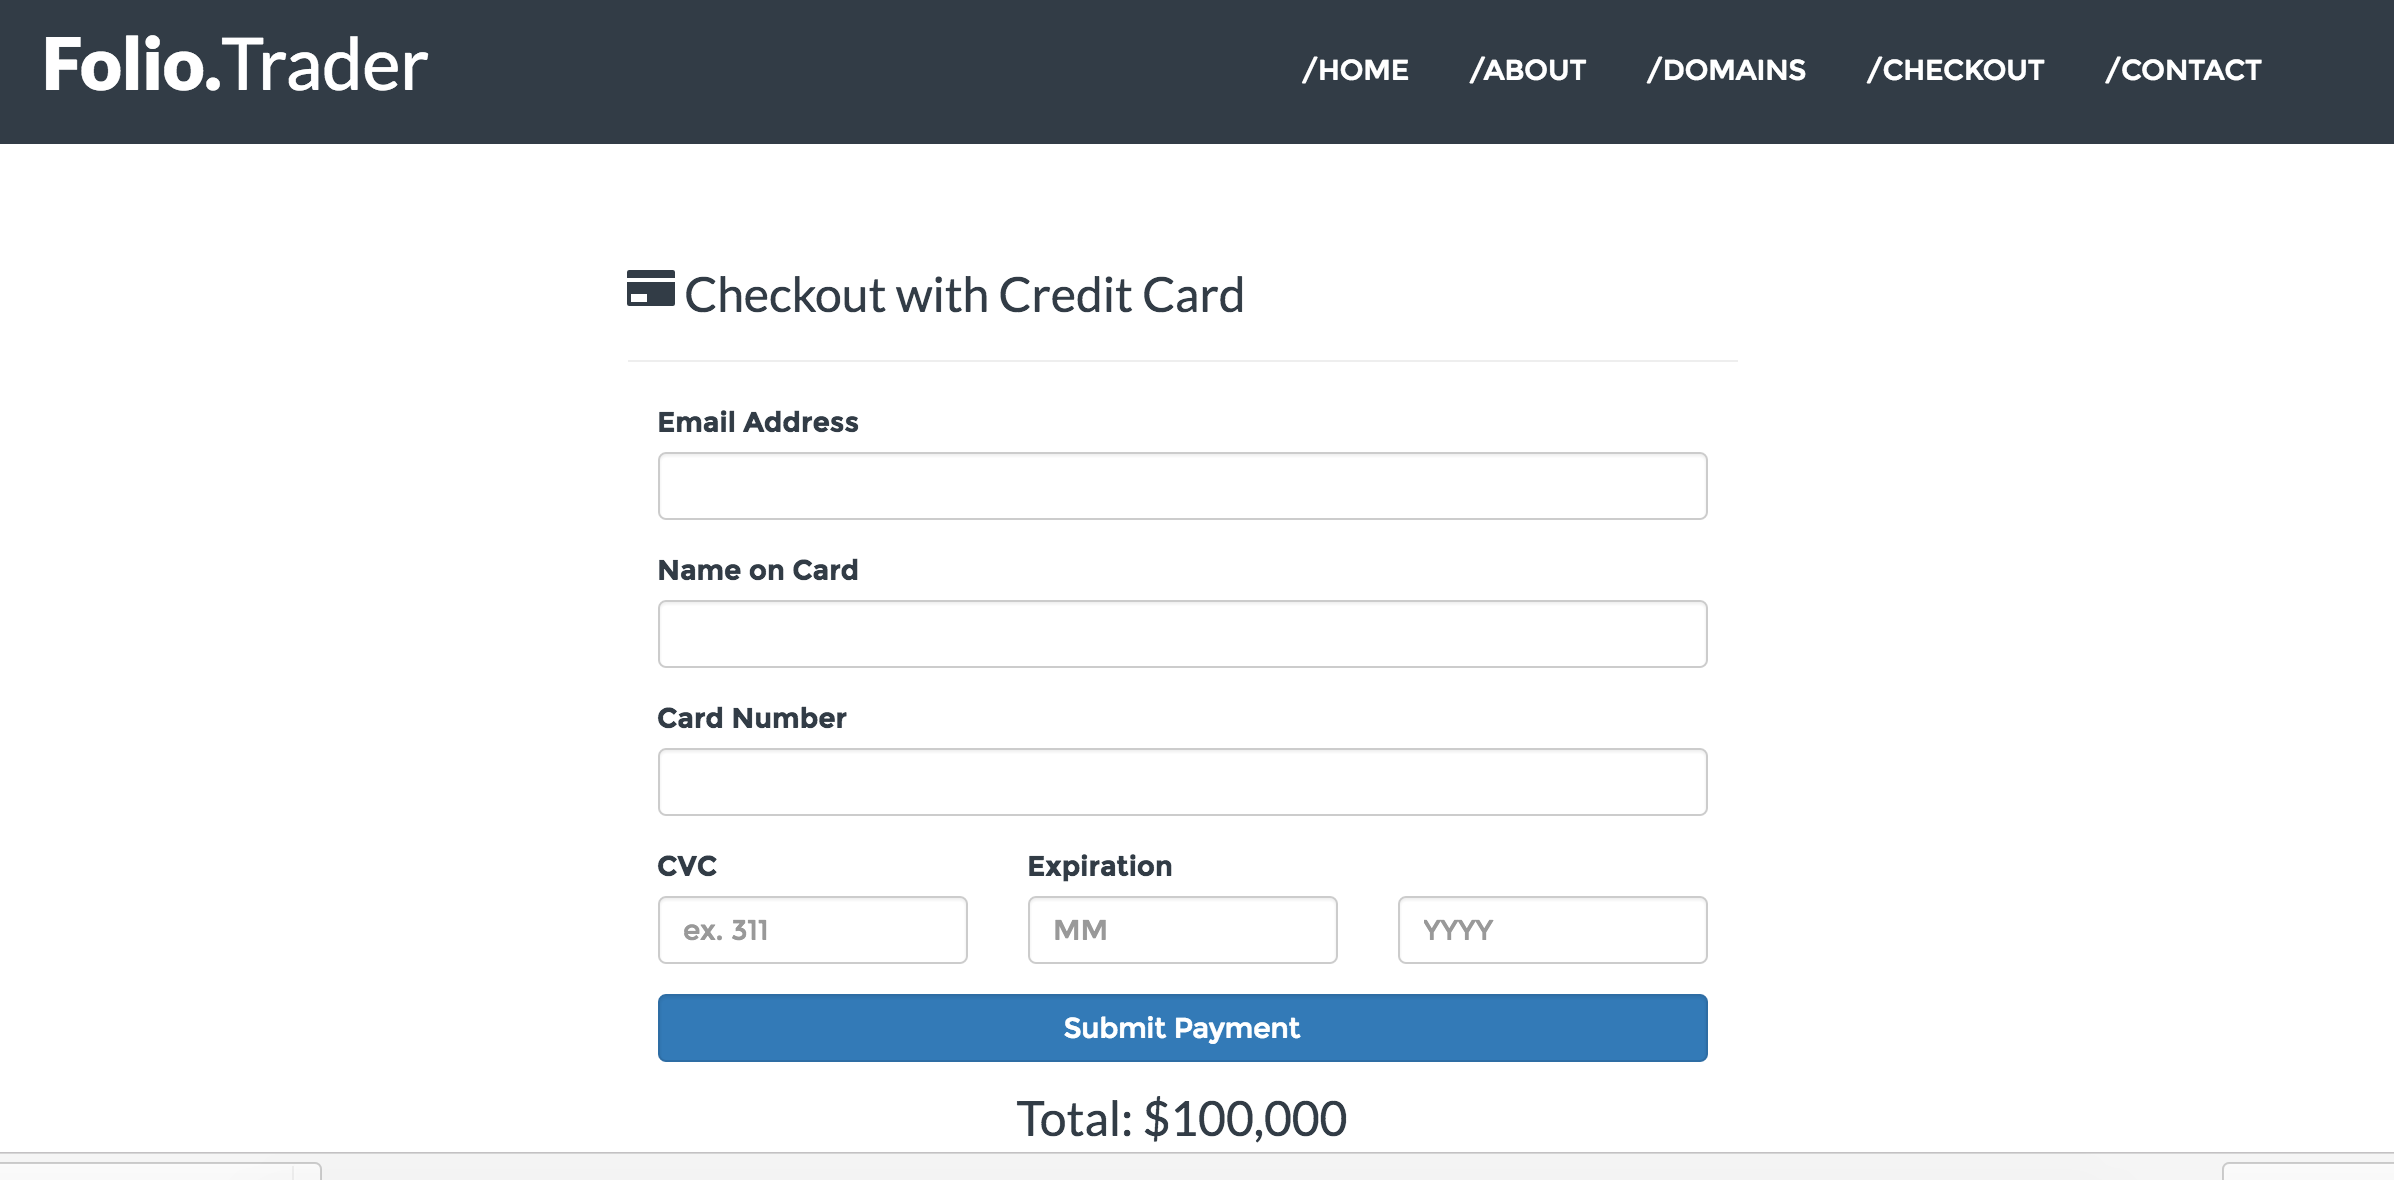Click the Card Number label
This screenshot has height=1180, width=2394.
752,718
